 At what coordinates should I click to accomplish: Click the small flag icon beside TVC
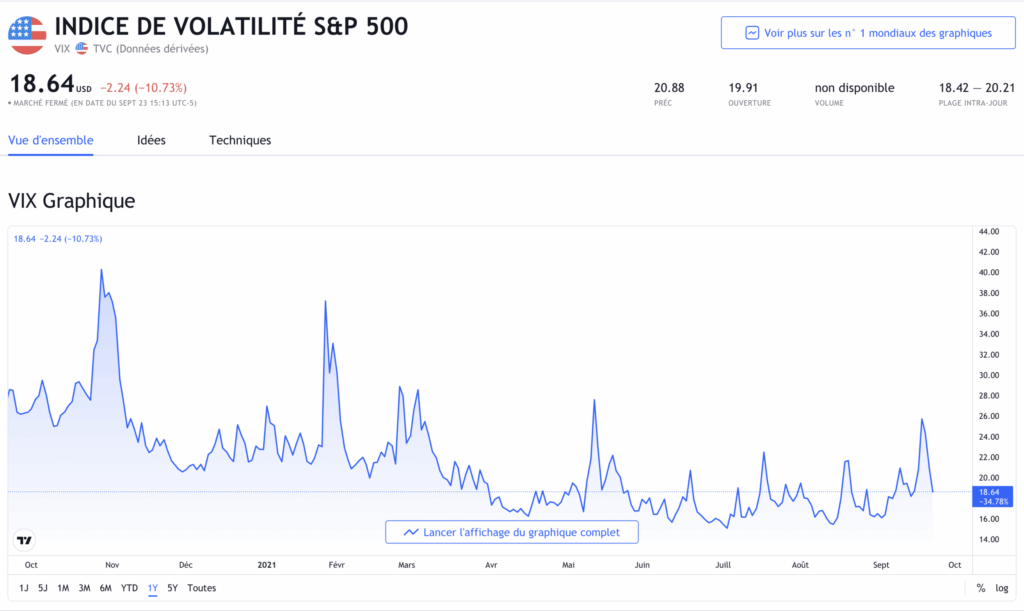click(x=82, y=48)
